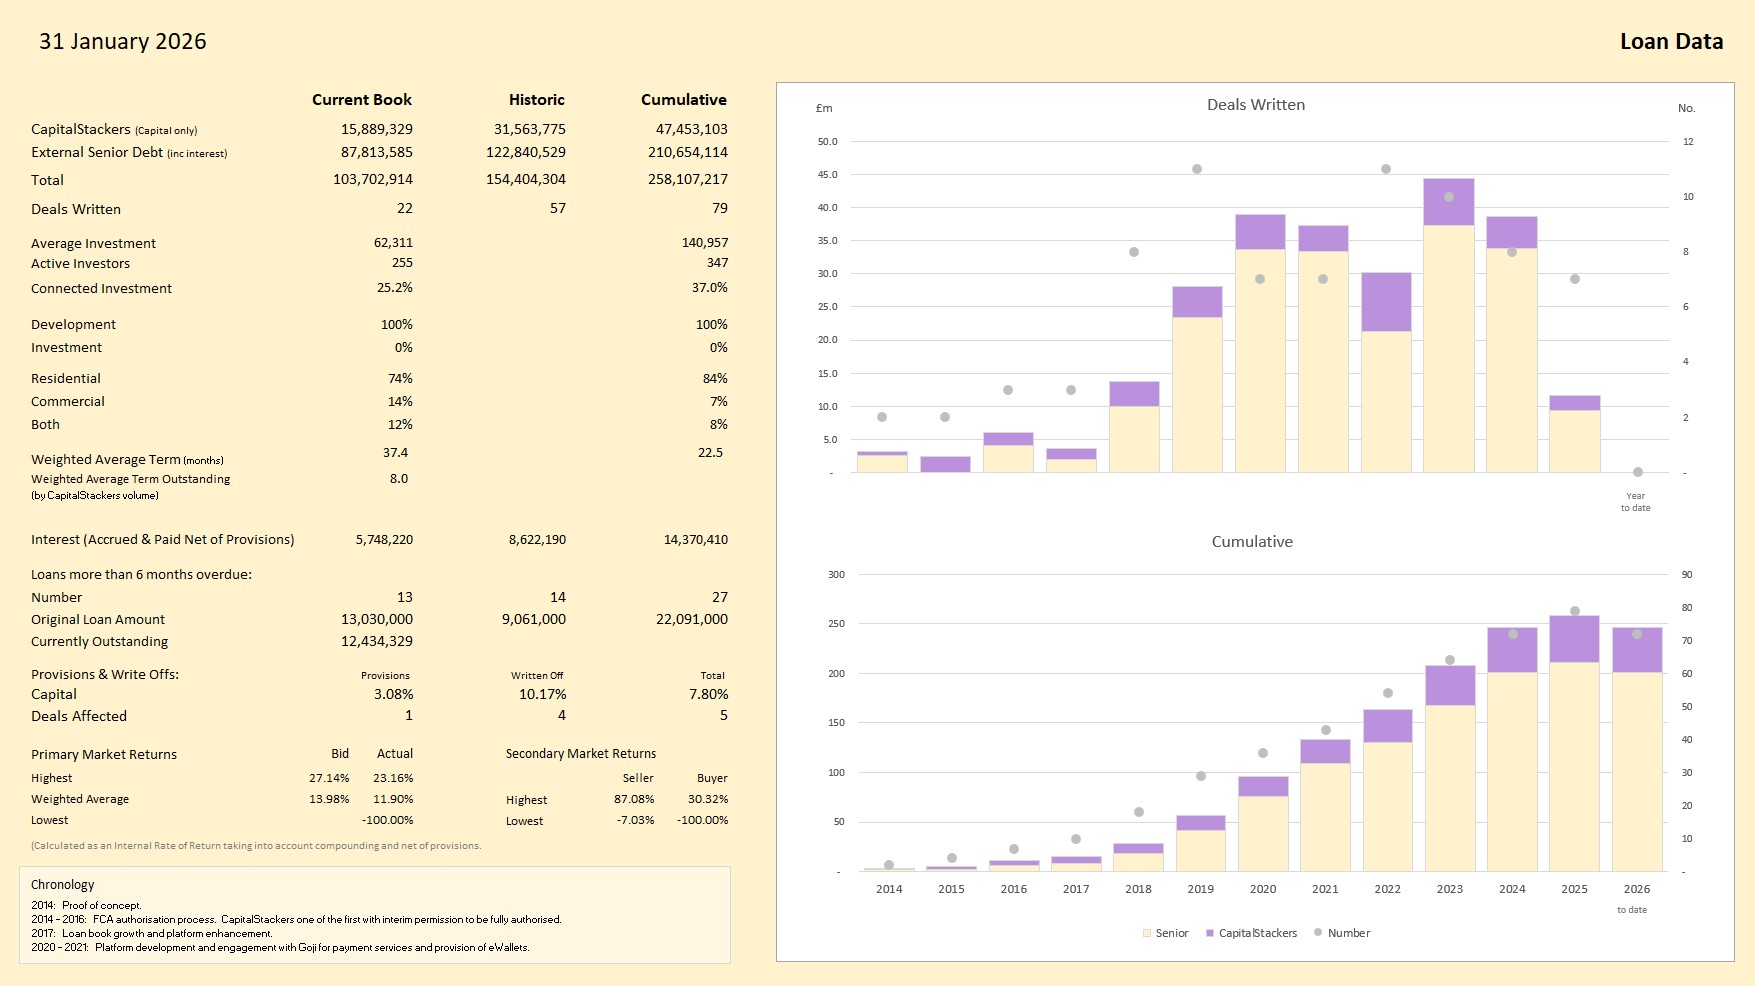Select the Interest Accrued cumulative value 14,370,410
Screen dimensions: 1755x986
[x=695, y=540]
